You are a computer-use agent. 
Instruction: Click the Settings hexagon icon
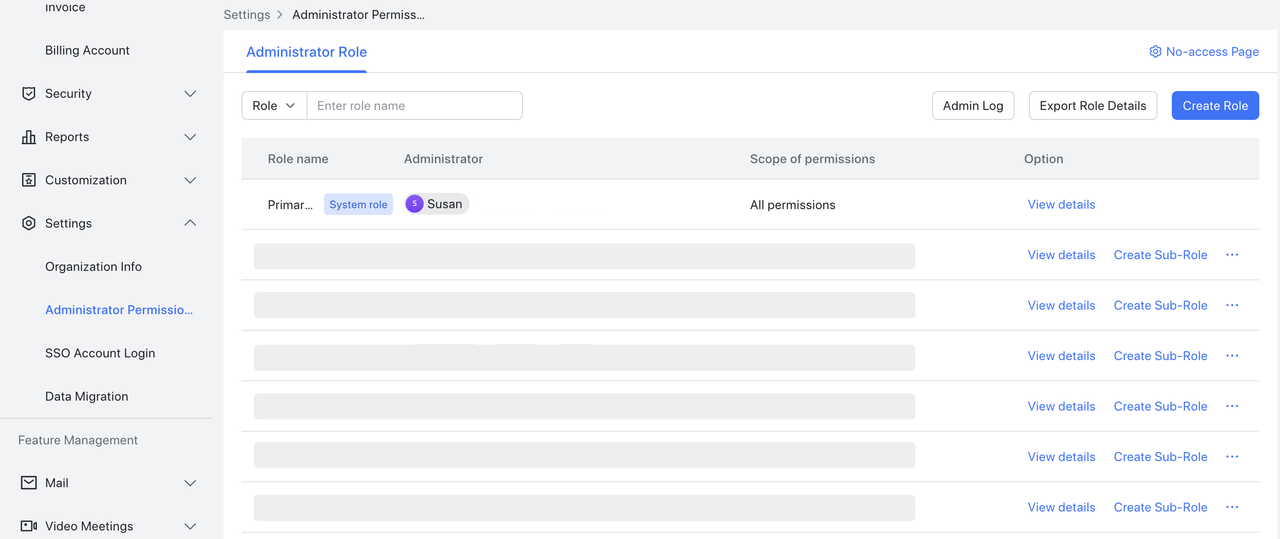[x=29, y=224]
